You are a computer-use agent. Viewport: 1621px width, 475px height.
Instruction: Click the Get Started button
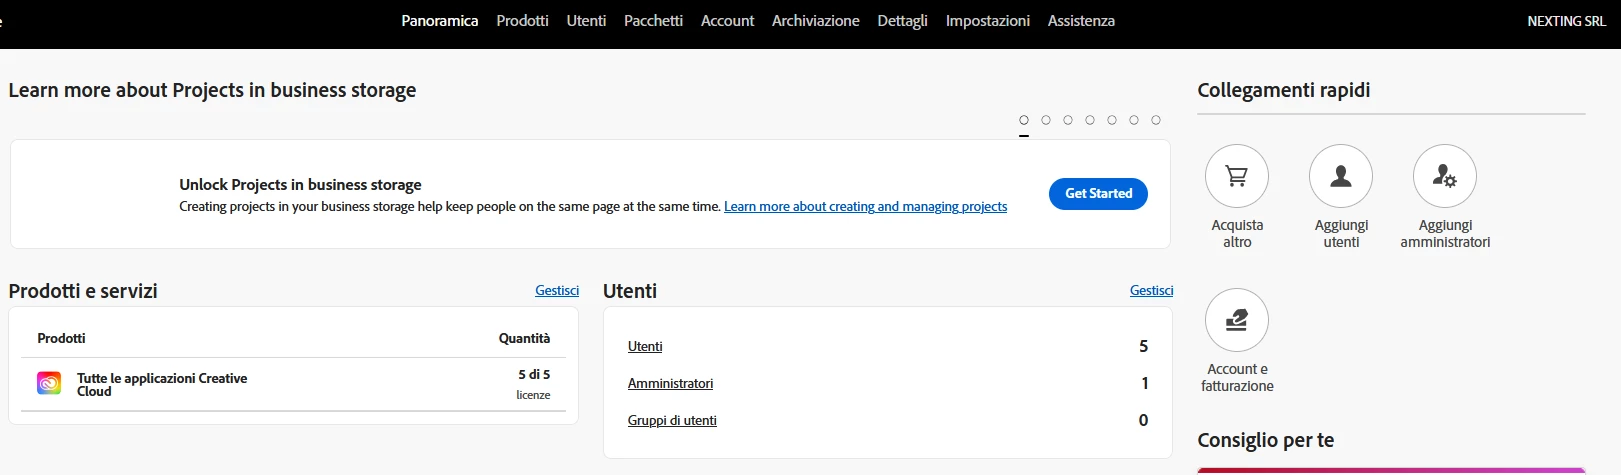coord(1098,194)
